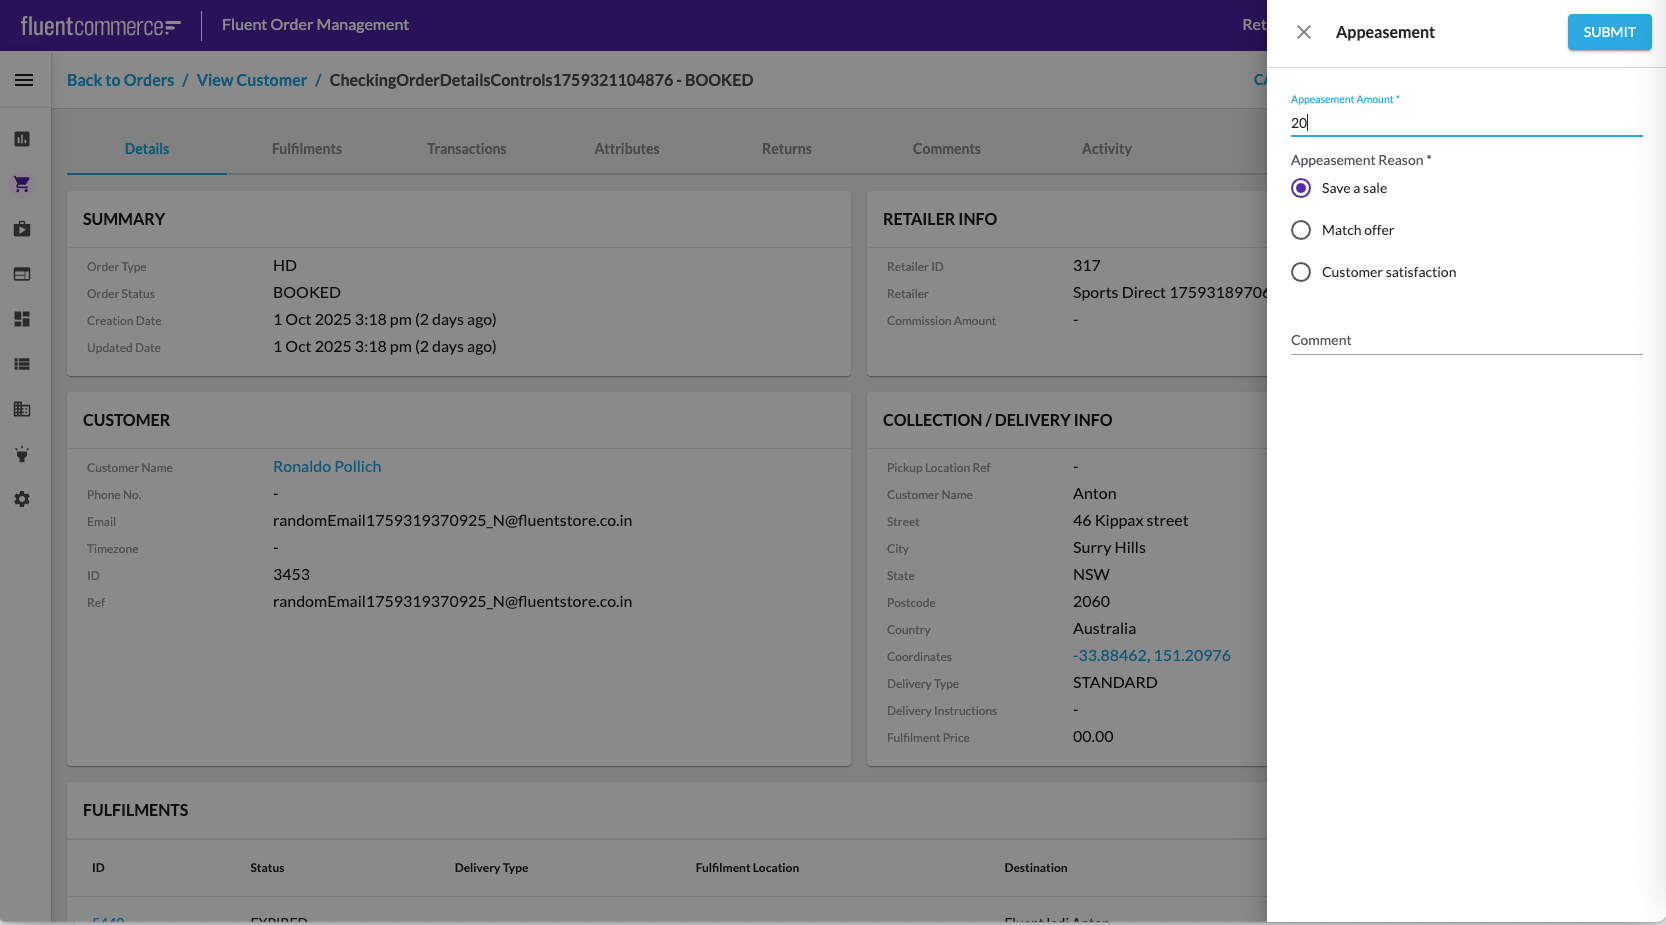Open the hamburger navigation menu

tap(24, 80)
